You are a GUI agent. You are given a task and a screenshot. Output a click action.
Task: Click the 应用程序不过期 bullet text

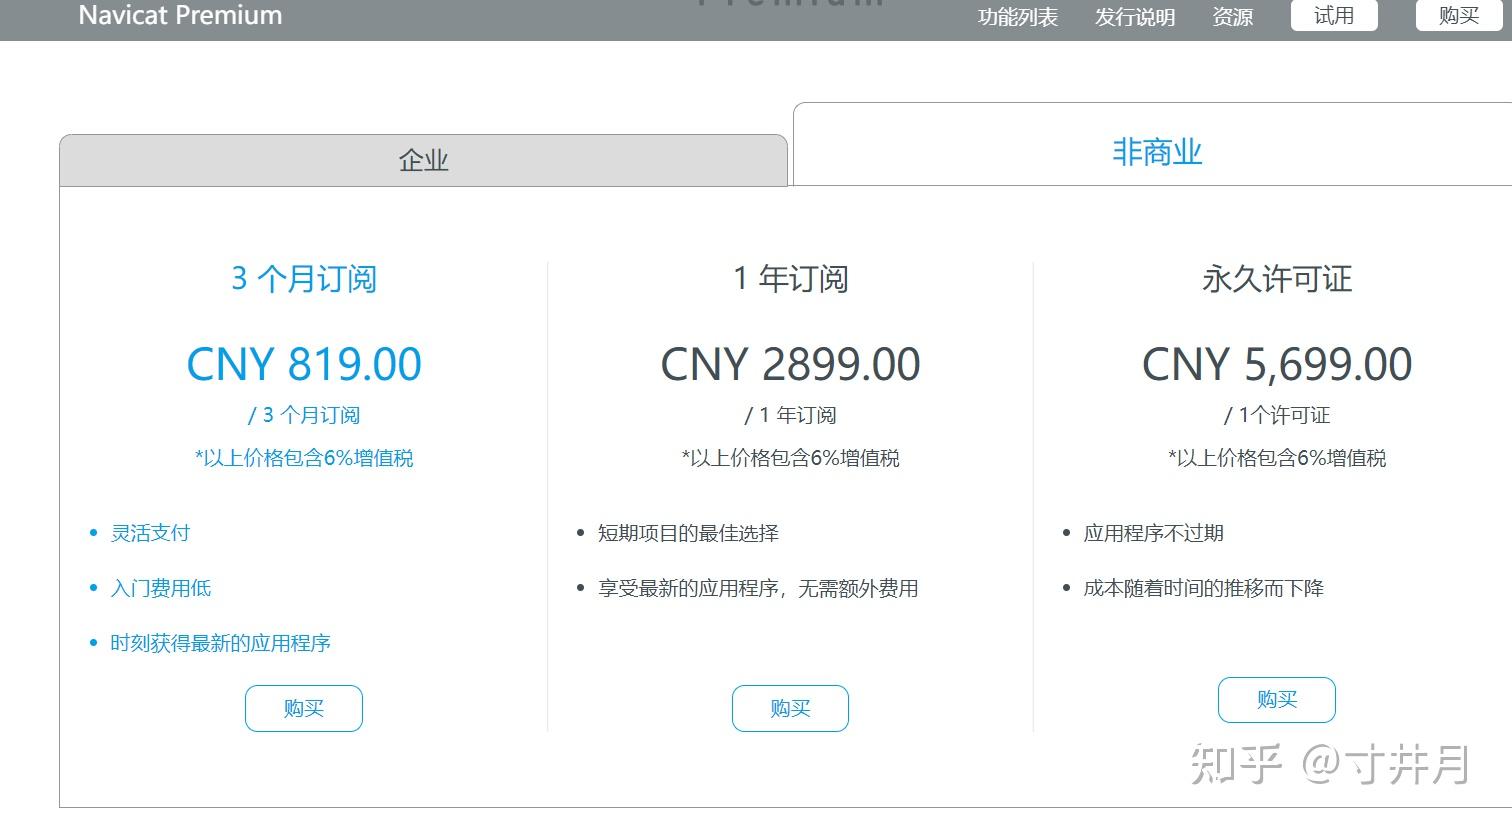point(1154,533)
